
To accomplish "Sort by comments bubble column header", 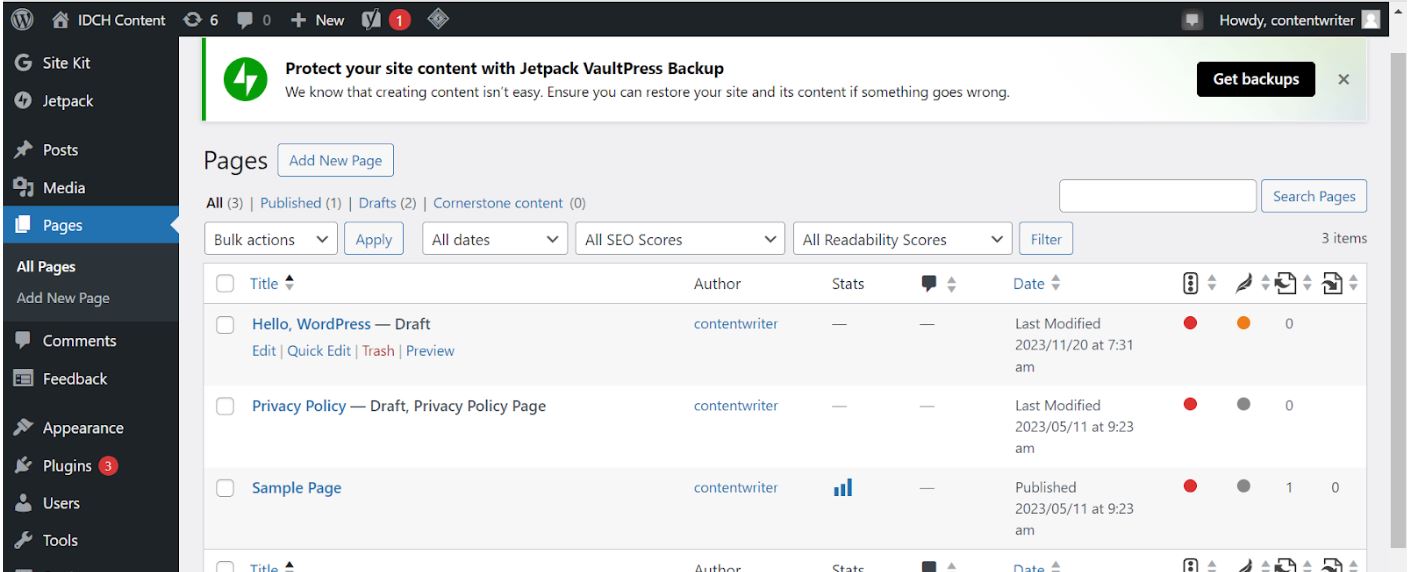I will pos(929,284).
